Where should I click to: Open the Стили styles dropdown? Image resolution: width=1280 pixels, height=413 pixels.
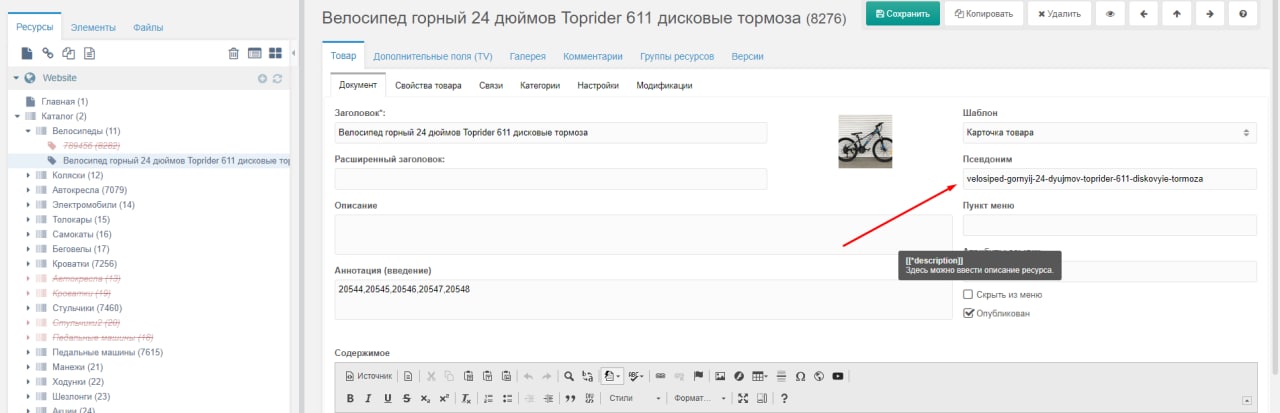click(635, 398)
